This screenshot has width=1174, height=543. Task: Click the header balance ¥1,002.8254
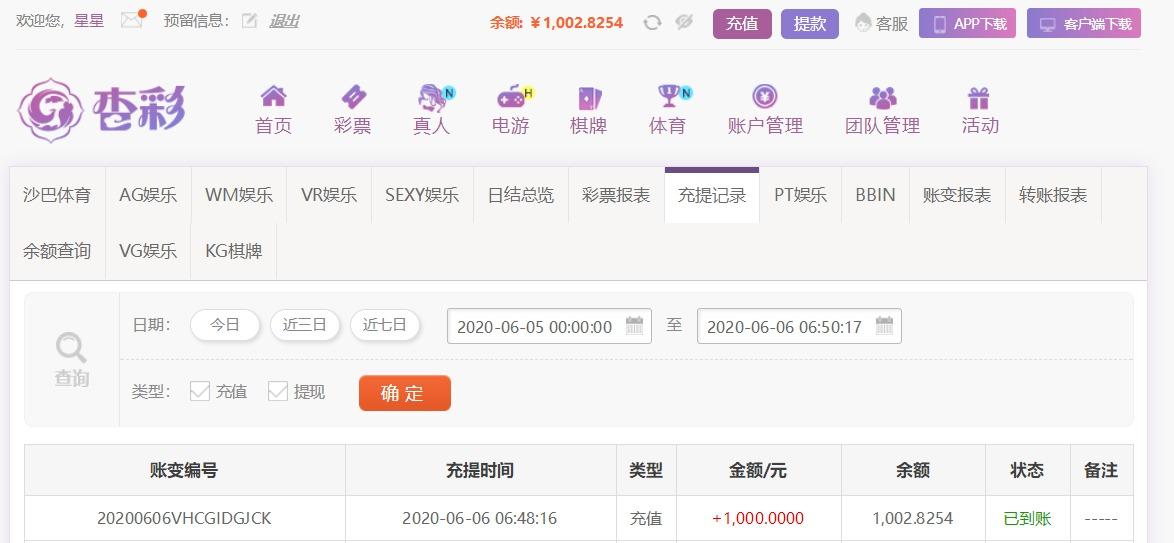[577, 23]
